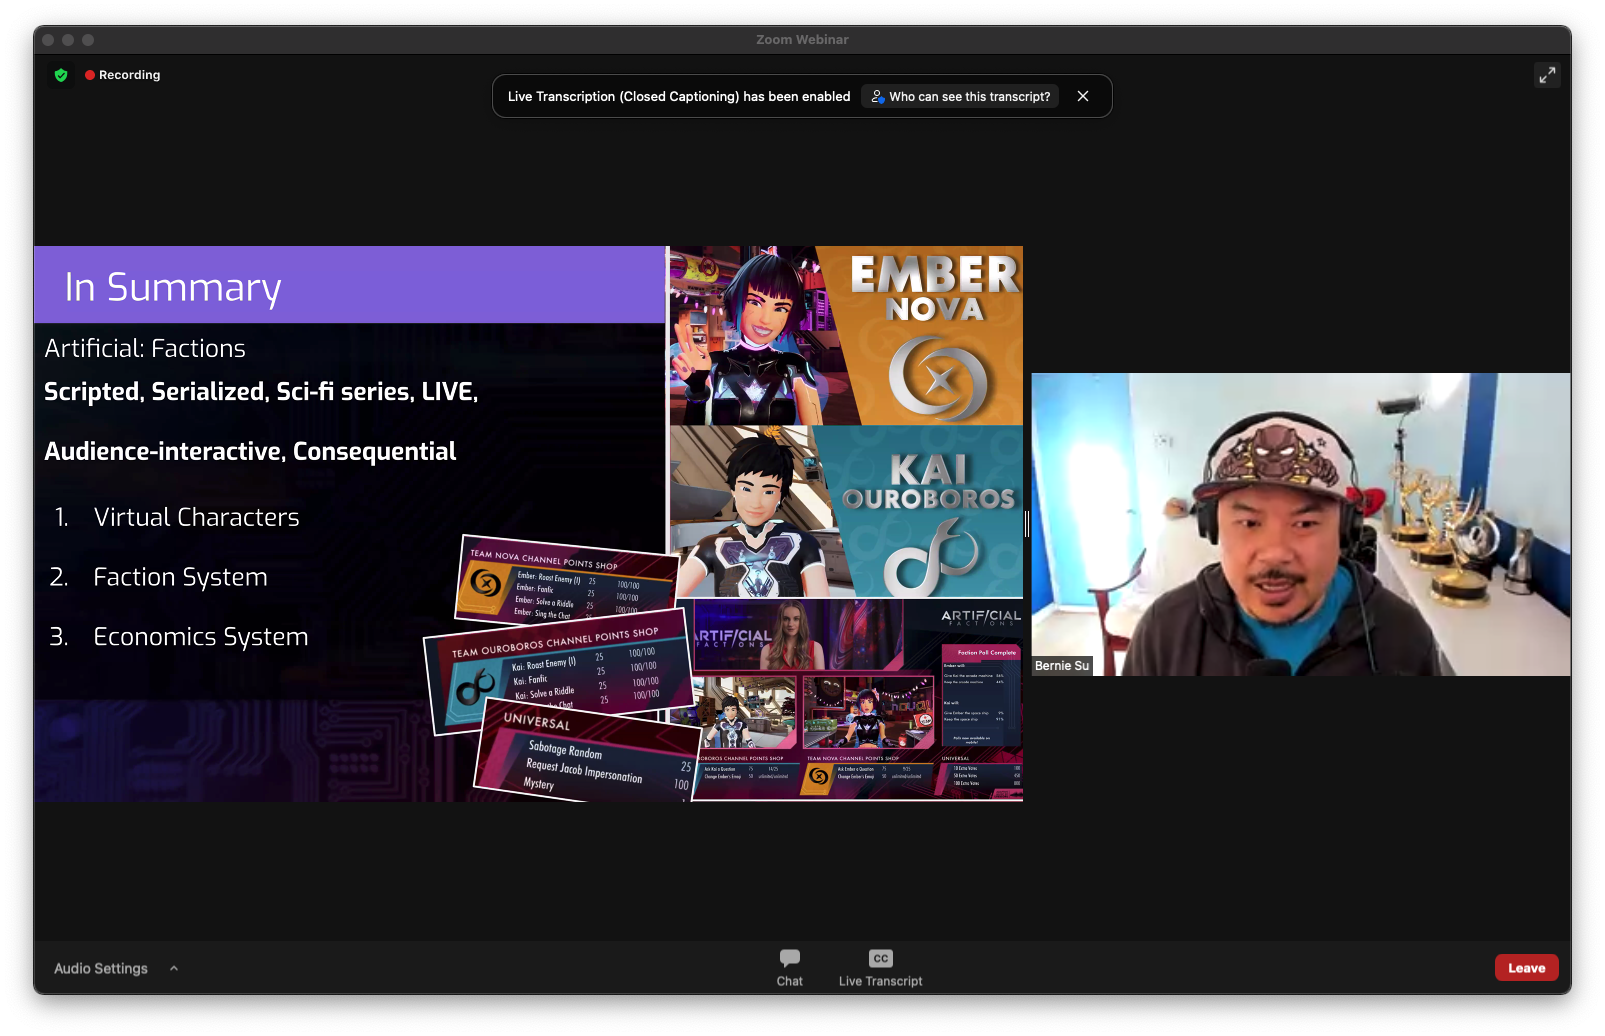This screenshot has width=1605, height=1036.
Task: Click the Zoom Webinar window title
Action: [x=802, y=40]
